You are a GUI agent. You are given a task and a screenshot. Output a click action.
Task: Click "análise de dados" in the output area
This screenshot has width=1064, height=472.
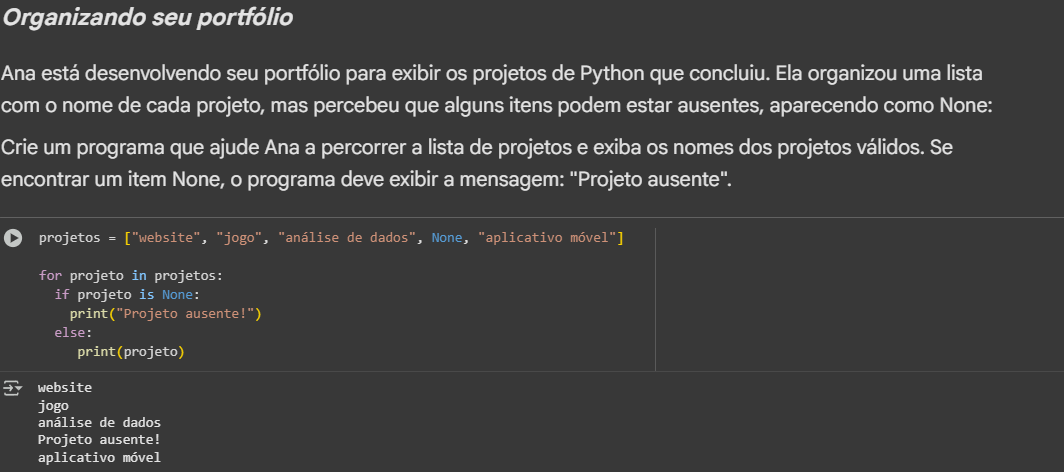[x=99, y=423]
